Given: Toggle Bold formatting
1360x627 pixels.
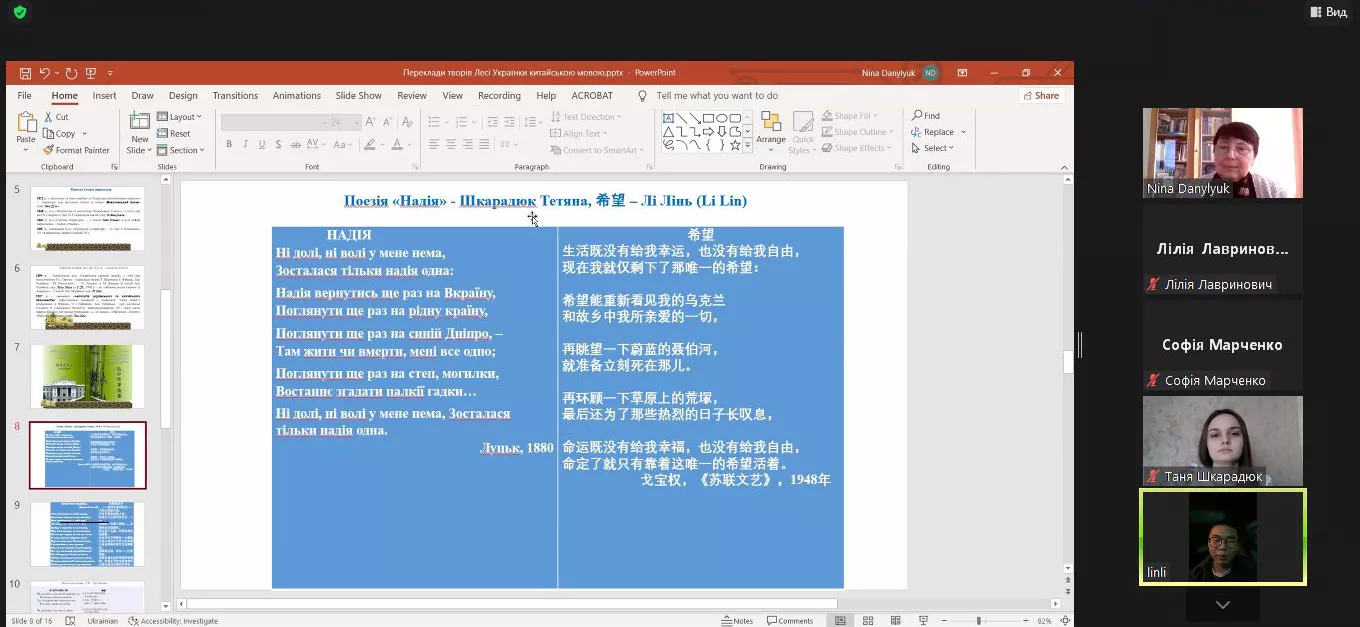Looking at the screenshot, I should [229, 144].
